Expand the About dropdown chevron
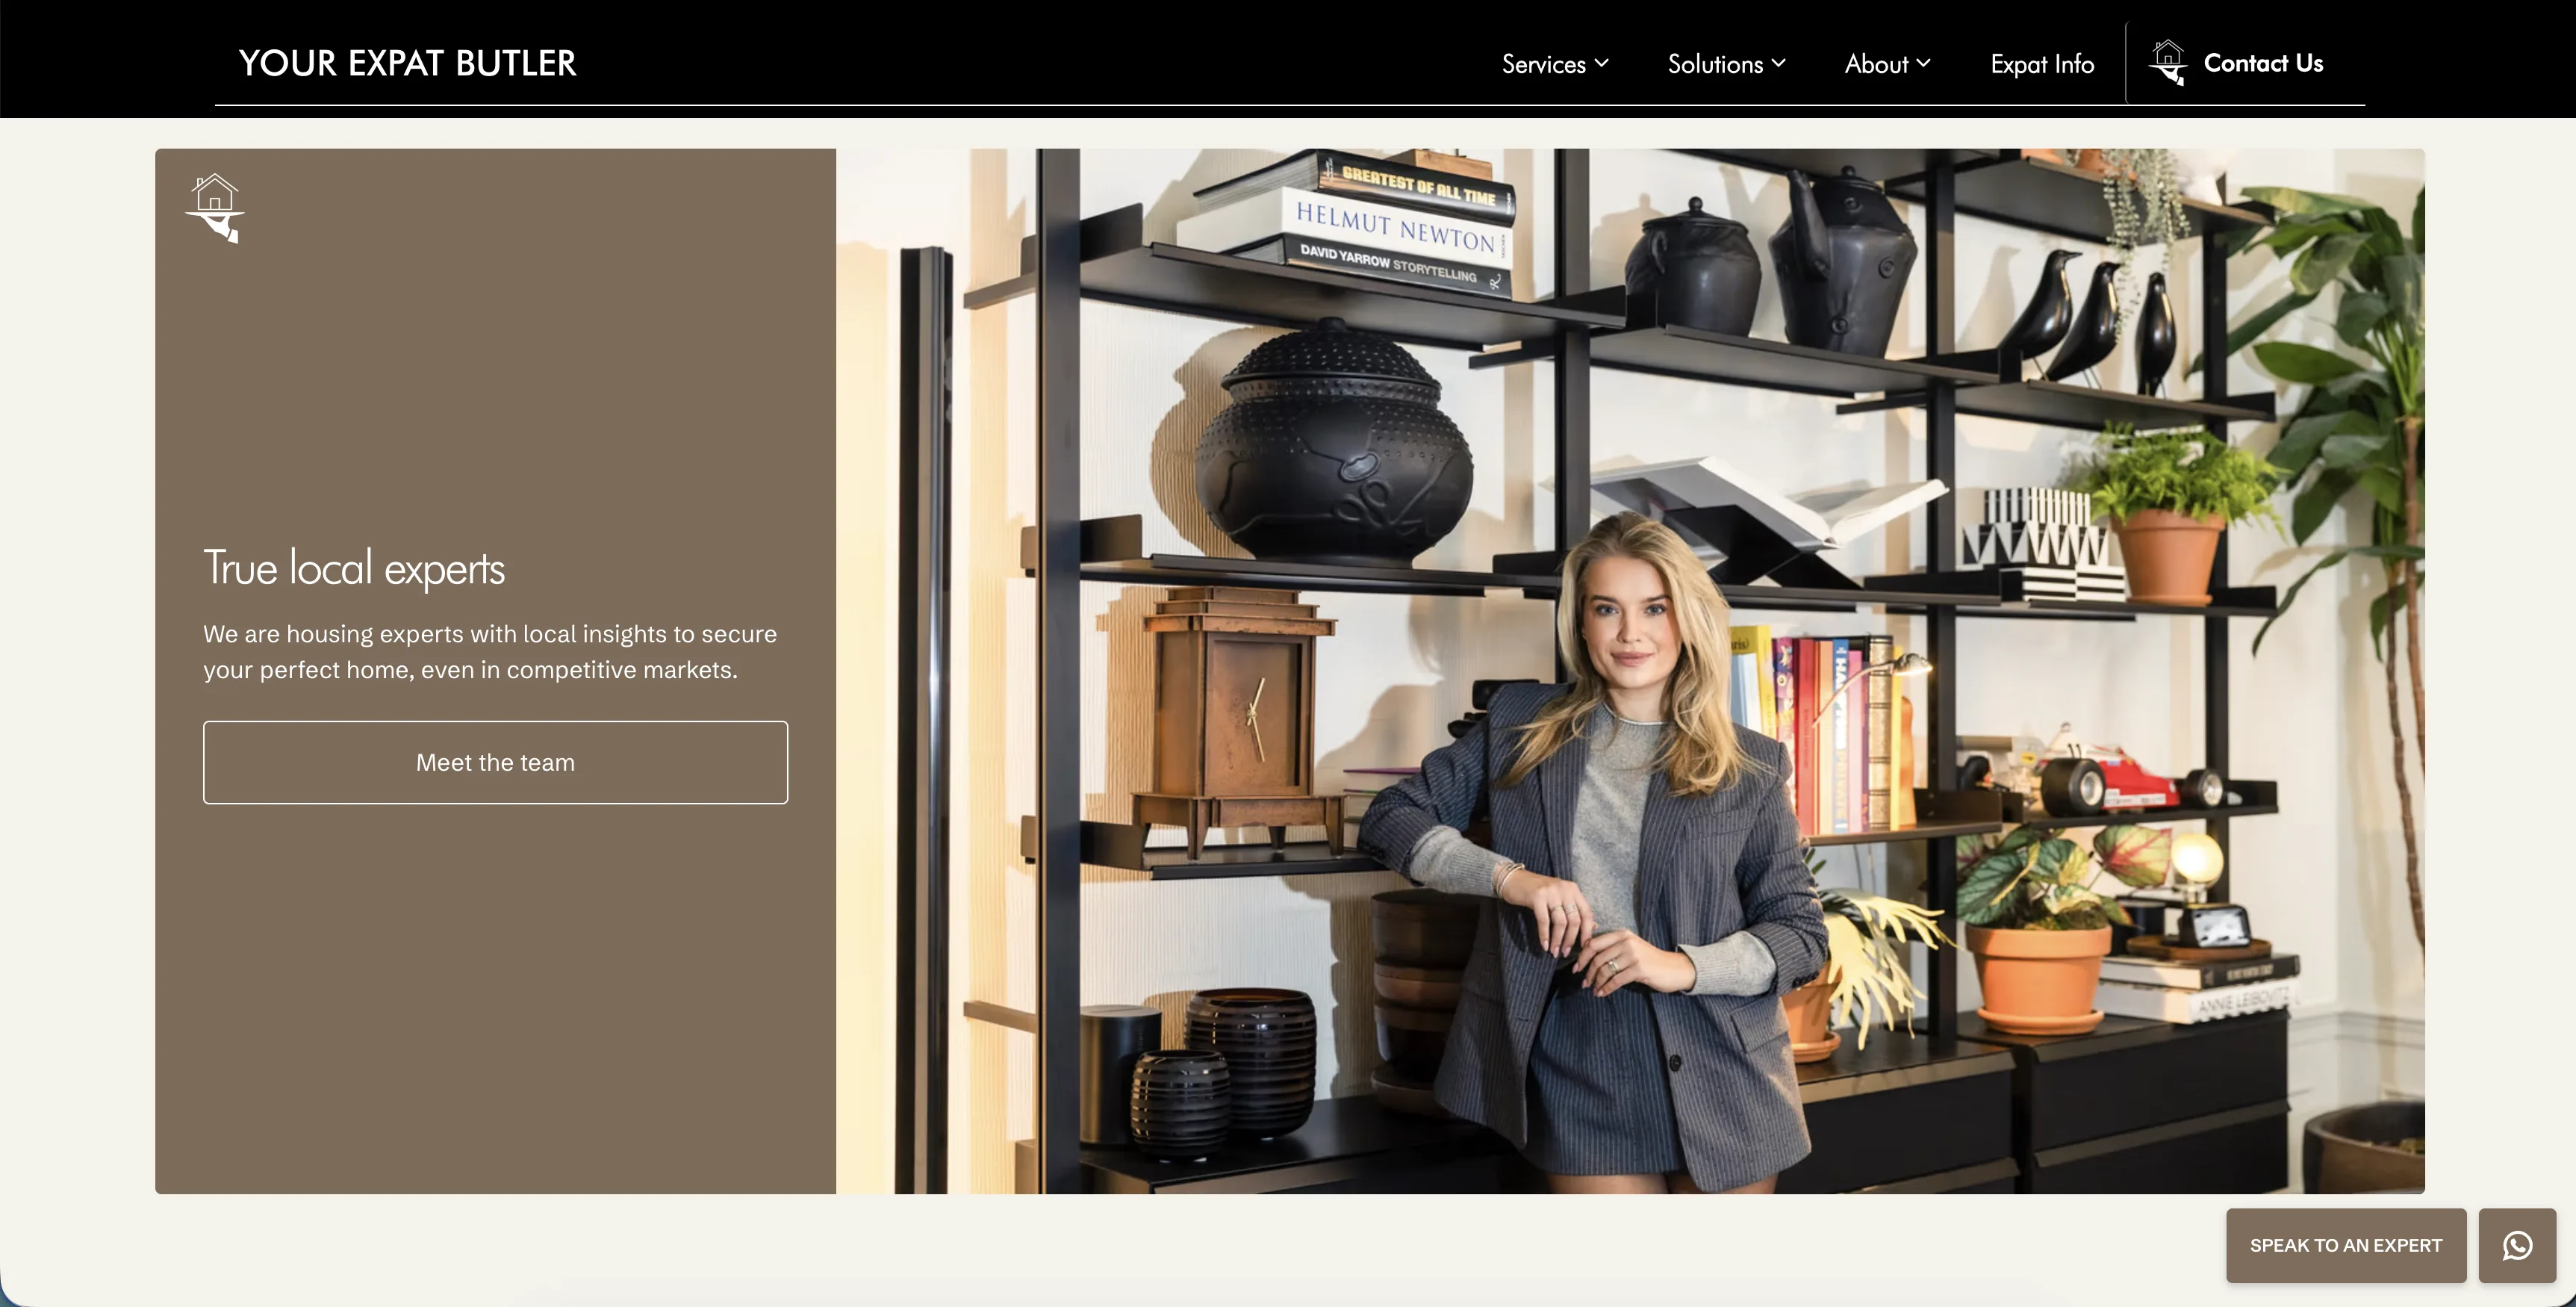The image size is (2576, 1307). [x=1924, y=63]
